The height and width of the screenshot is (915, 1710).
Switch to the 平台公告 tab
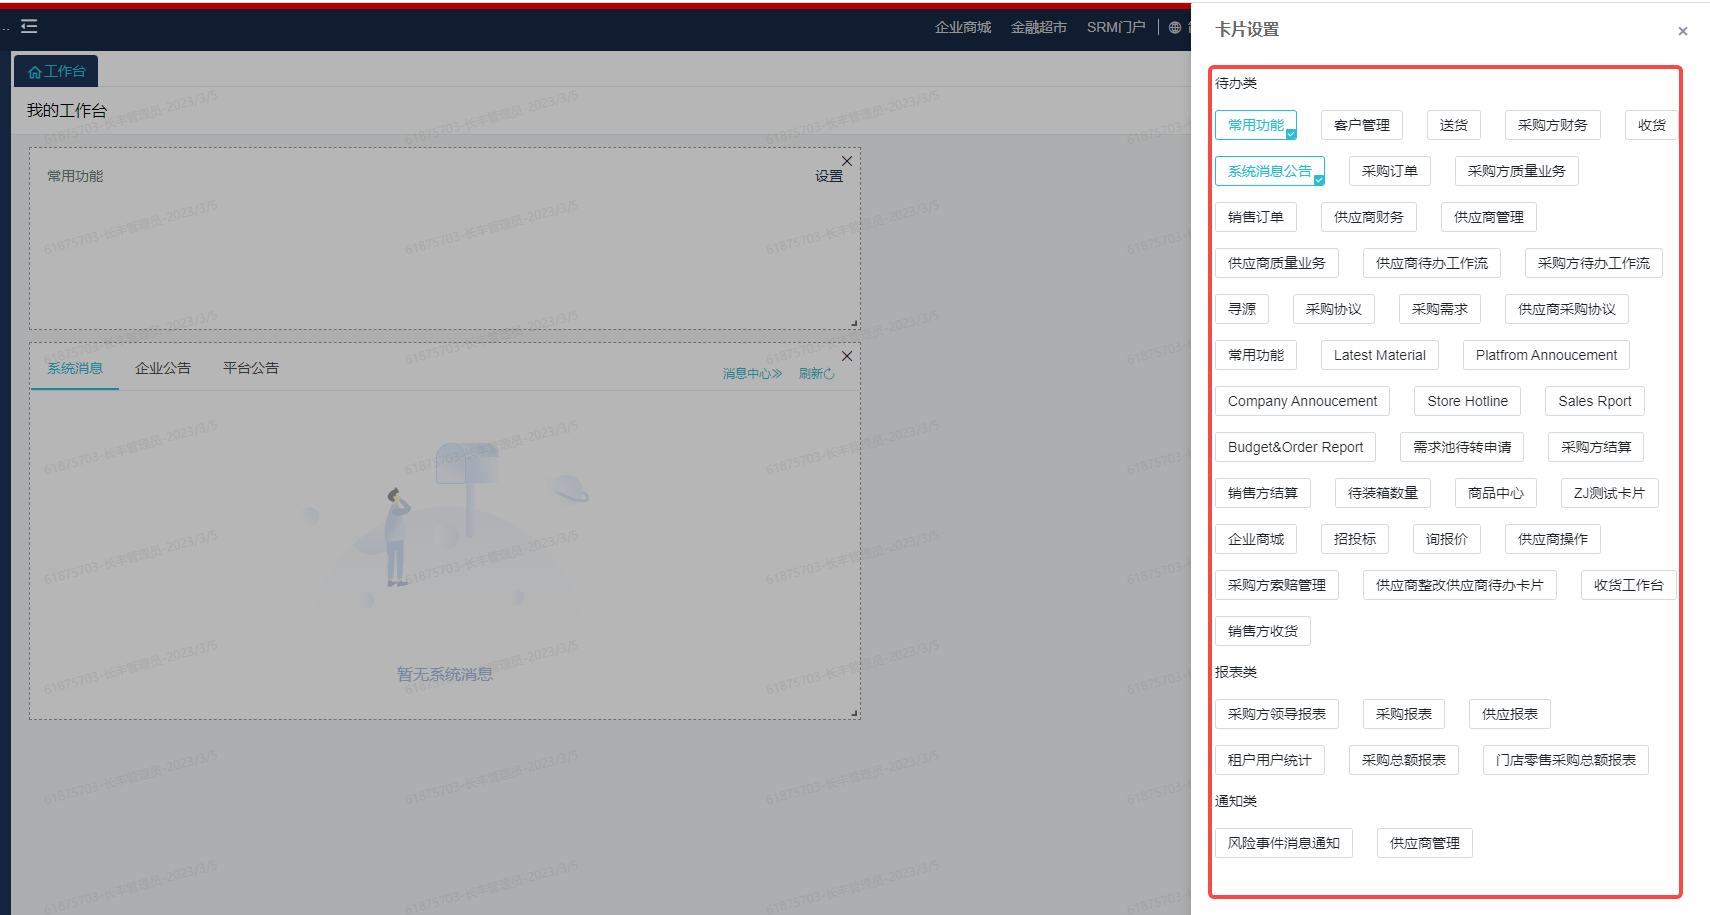[251, 368]
